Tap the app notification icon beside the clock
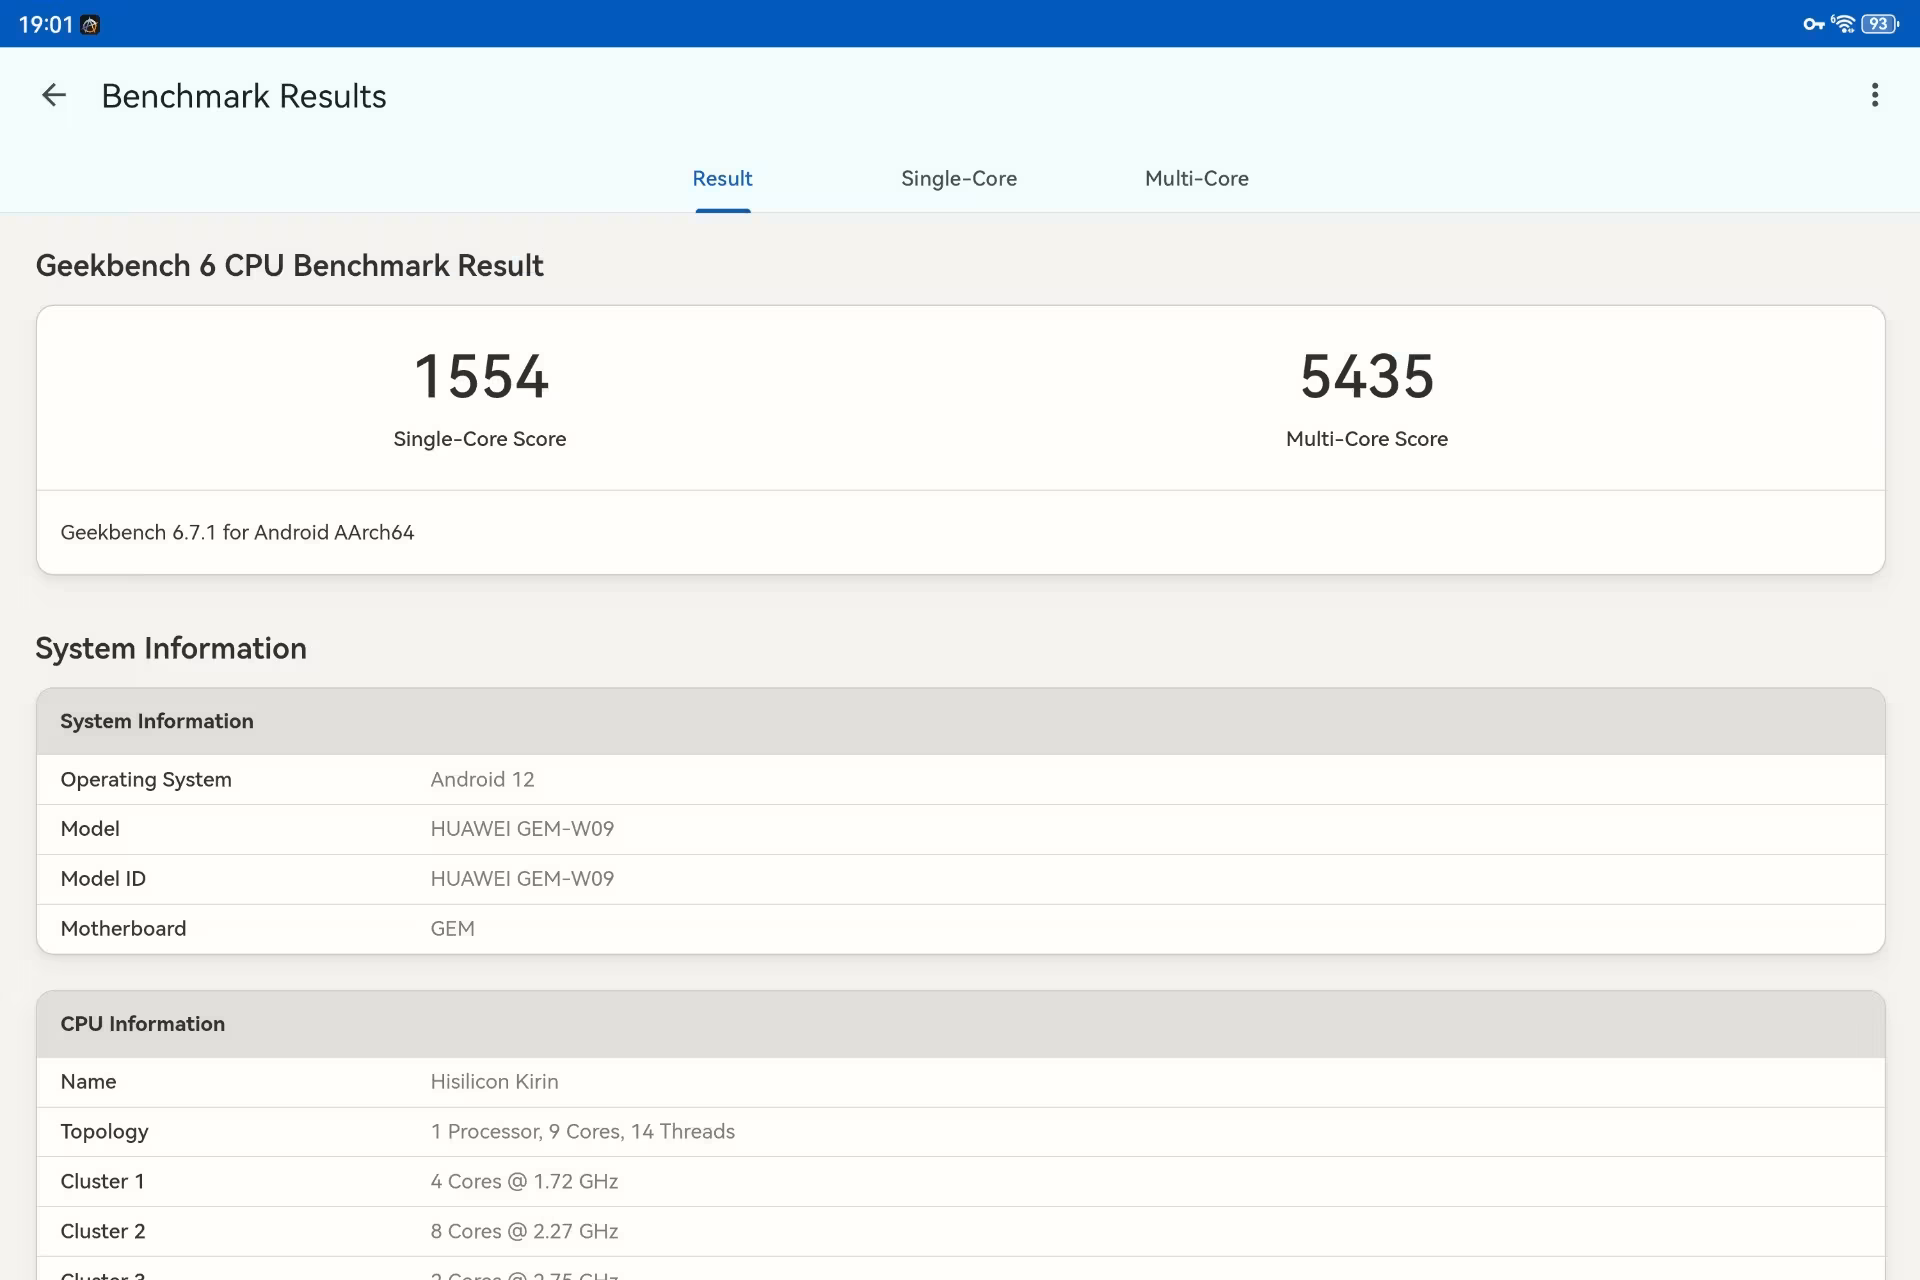The image size is (1920, 1280). point(90,25)
